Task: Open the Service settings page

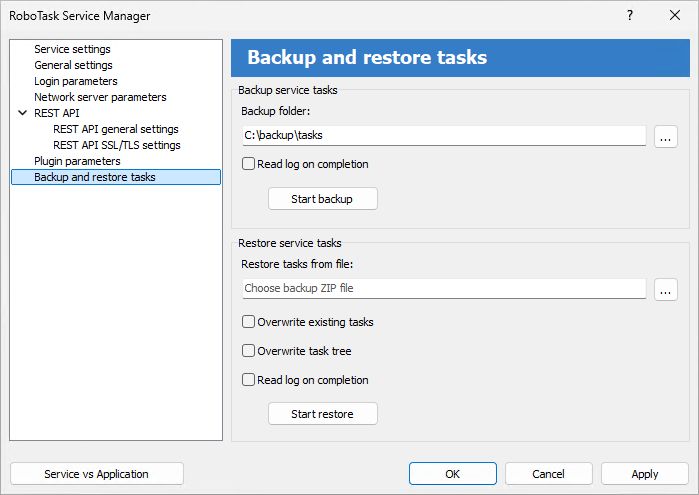Action: [72, 49]
